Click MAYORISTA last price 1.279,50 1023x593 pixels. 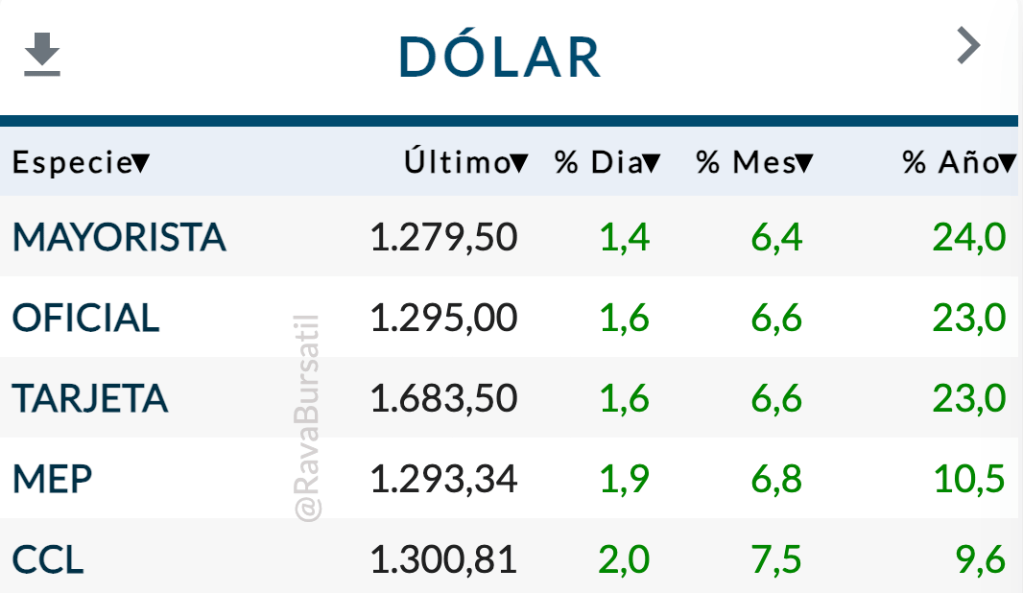(443, 238)
